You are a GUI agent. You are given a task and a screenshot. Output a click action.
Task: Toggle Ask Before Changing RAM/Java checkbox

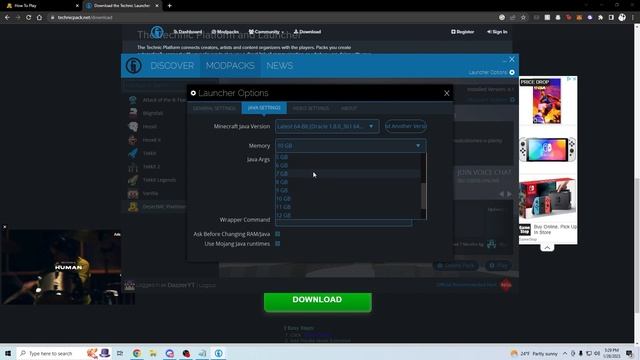click(278, 234)
